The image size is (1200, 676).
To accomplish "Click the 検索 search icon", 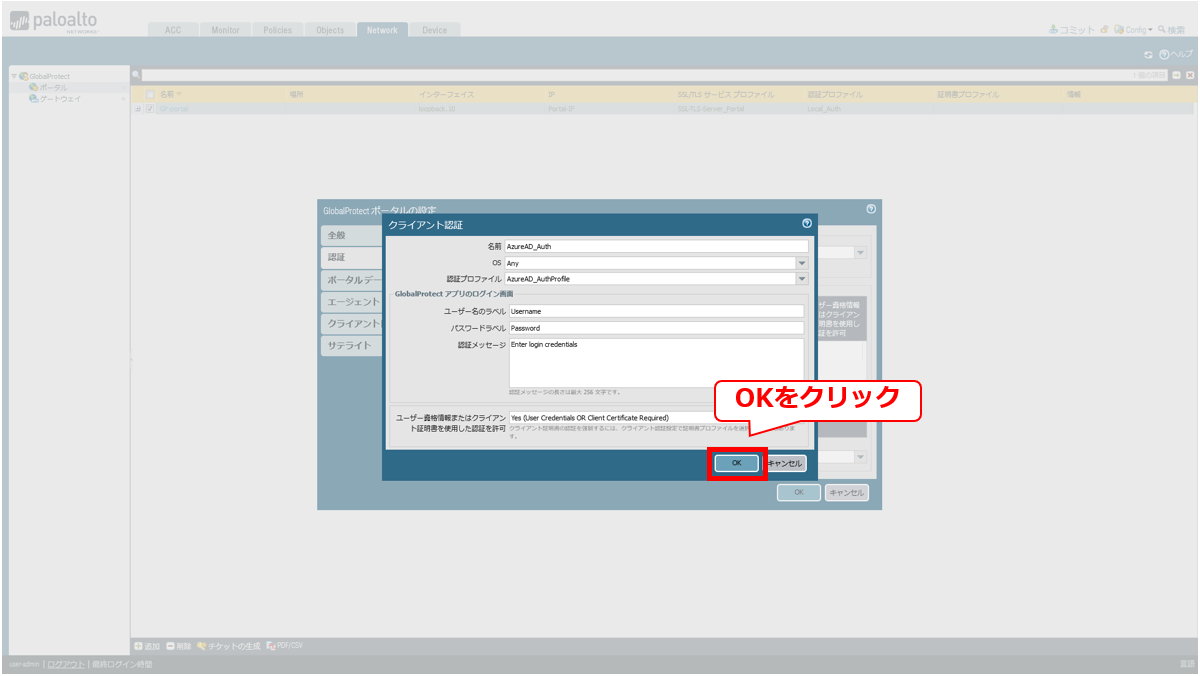I will click(1162, 30).
